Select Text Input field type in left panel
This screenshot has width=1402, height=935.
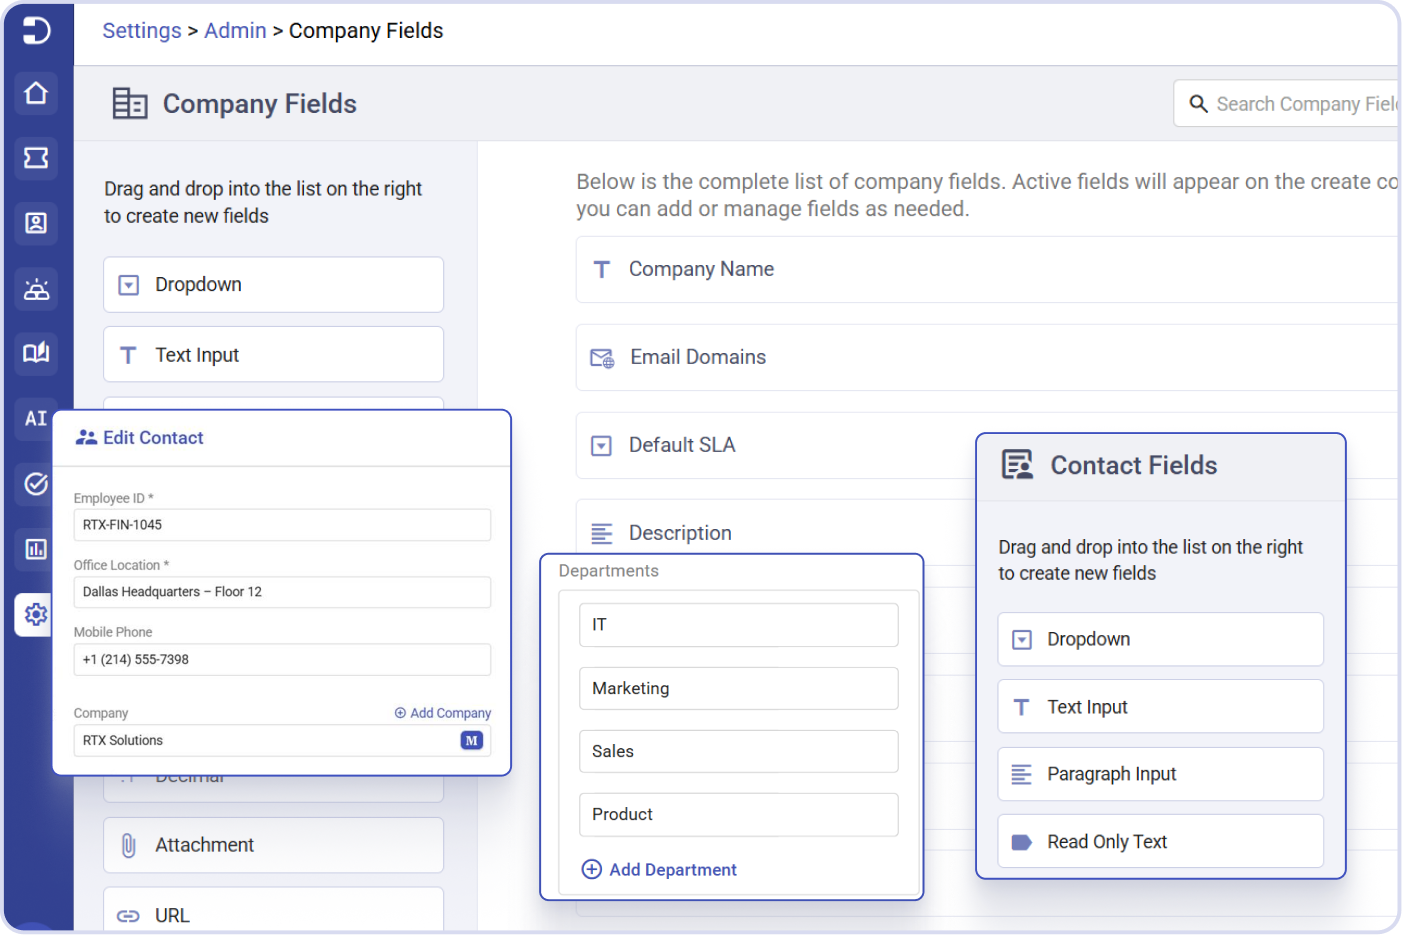[274, 355]
